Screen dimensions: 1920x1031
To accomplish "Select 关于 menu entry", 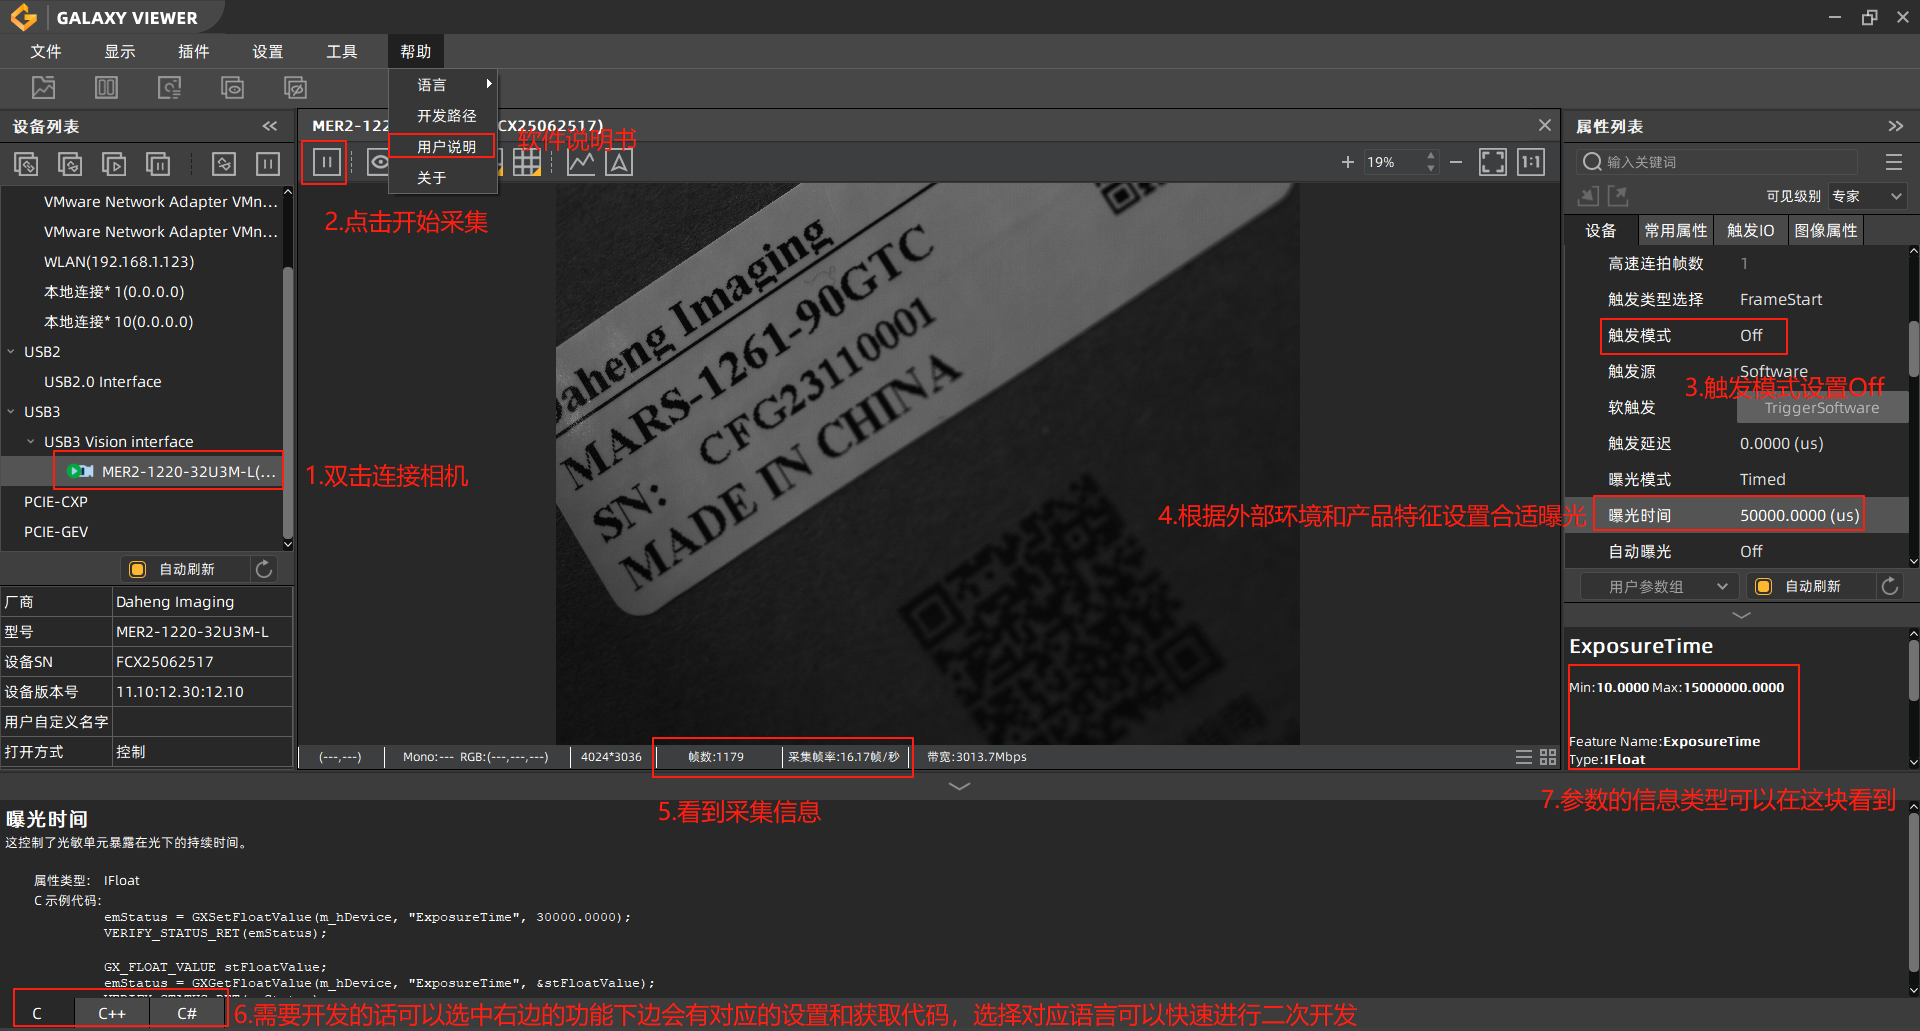I will pos(443,178).
